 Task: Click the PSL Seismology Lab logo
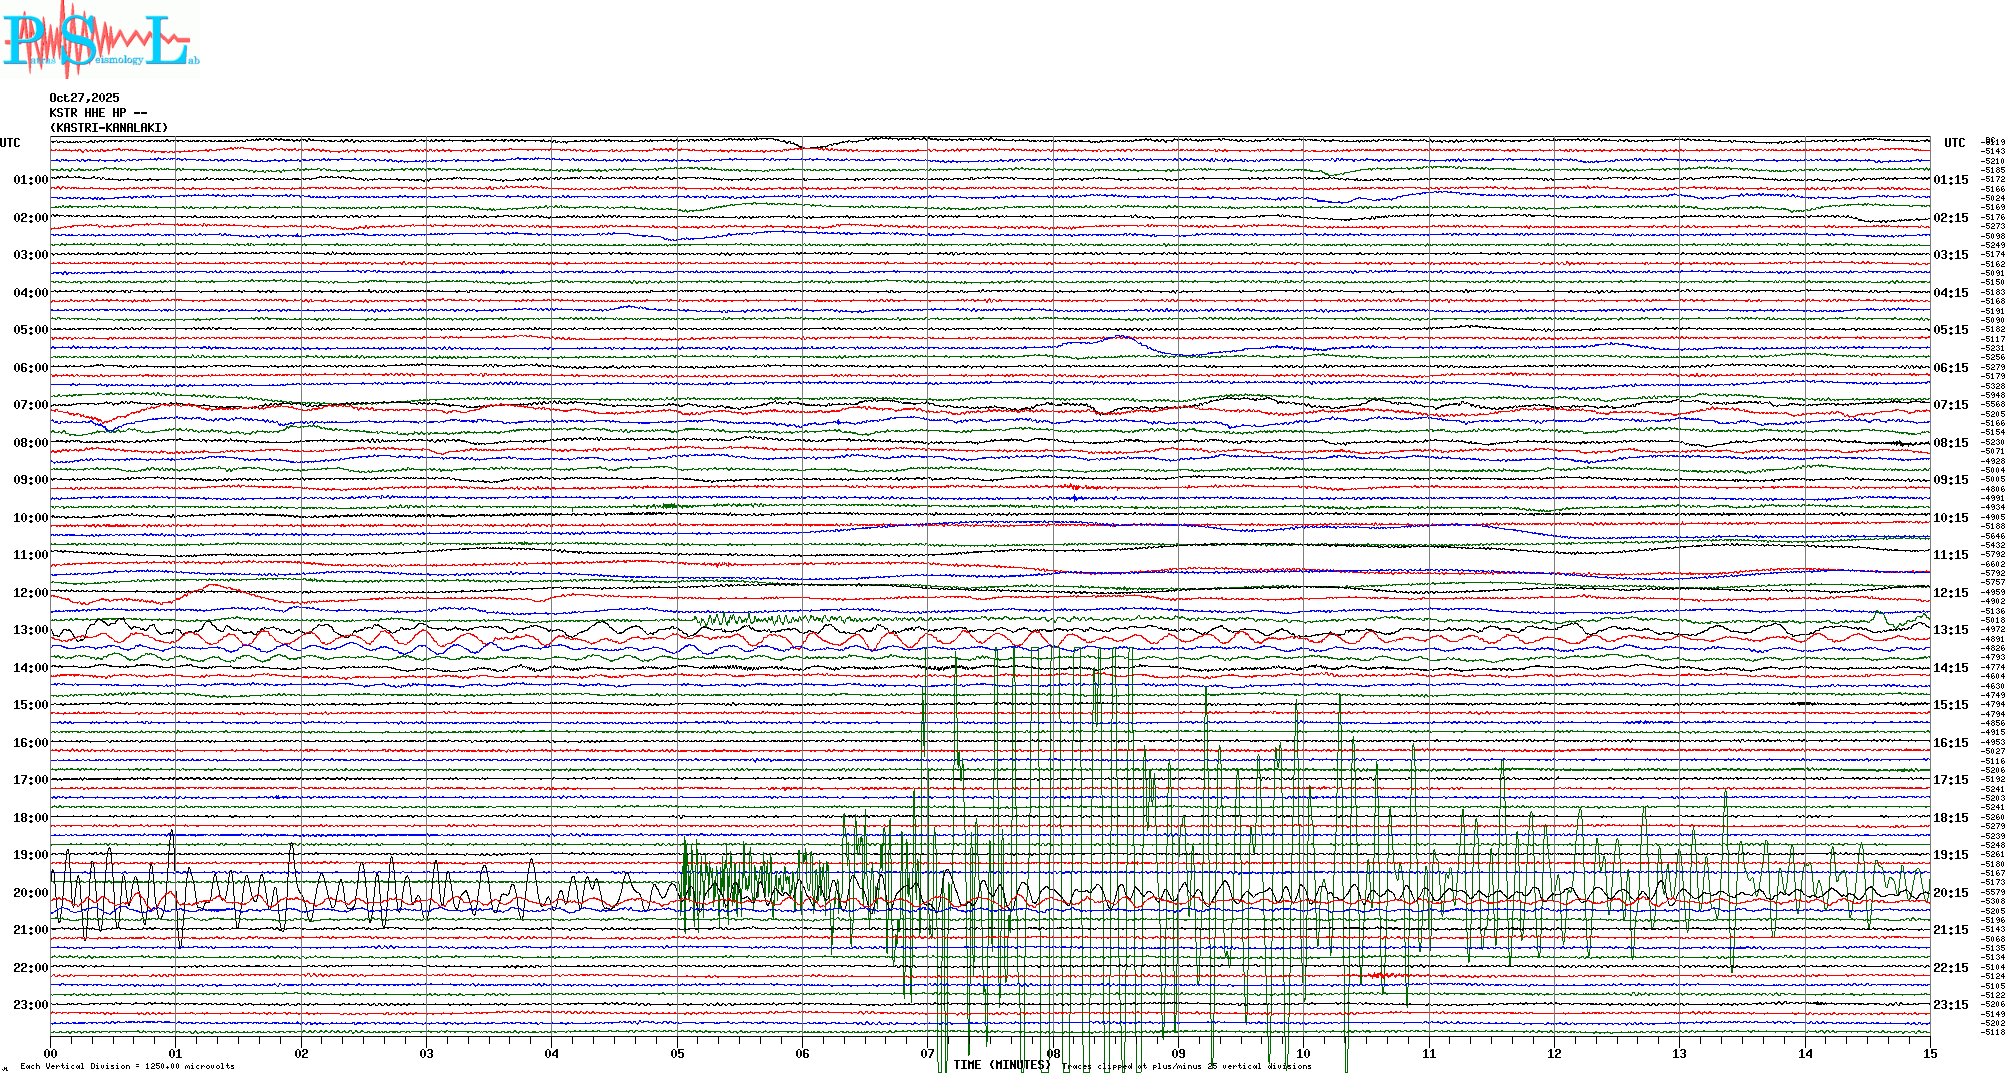tap(100, 40)
